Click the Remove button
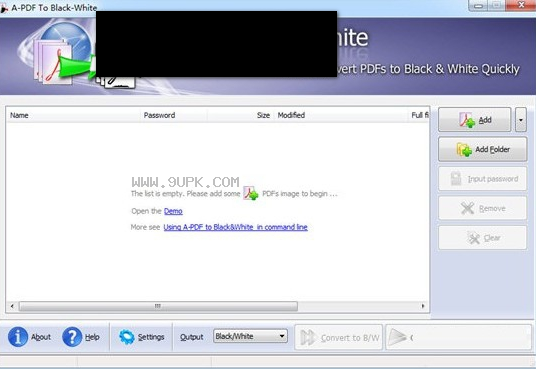 pos(482,208)
